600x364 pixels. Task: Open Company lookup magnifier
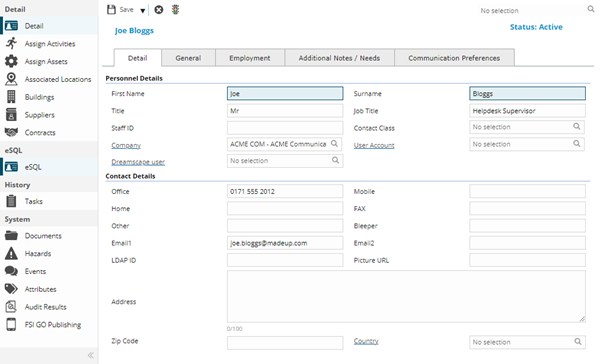[334, 144]
